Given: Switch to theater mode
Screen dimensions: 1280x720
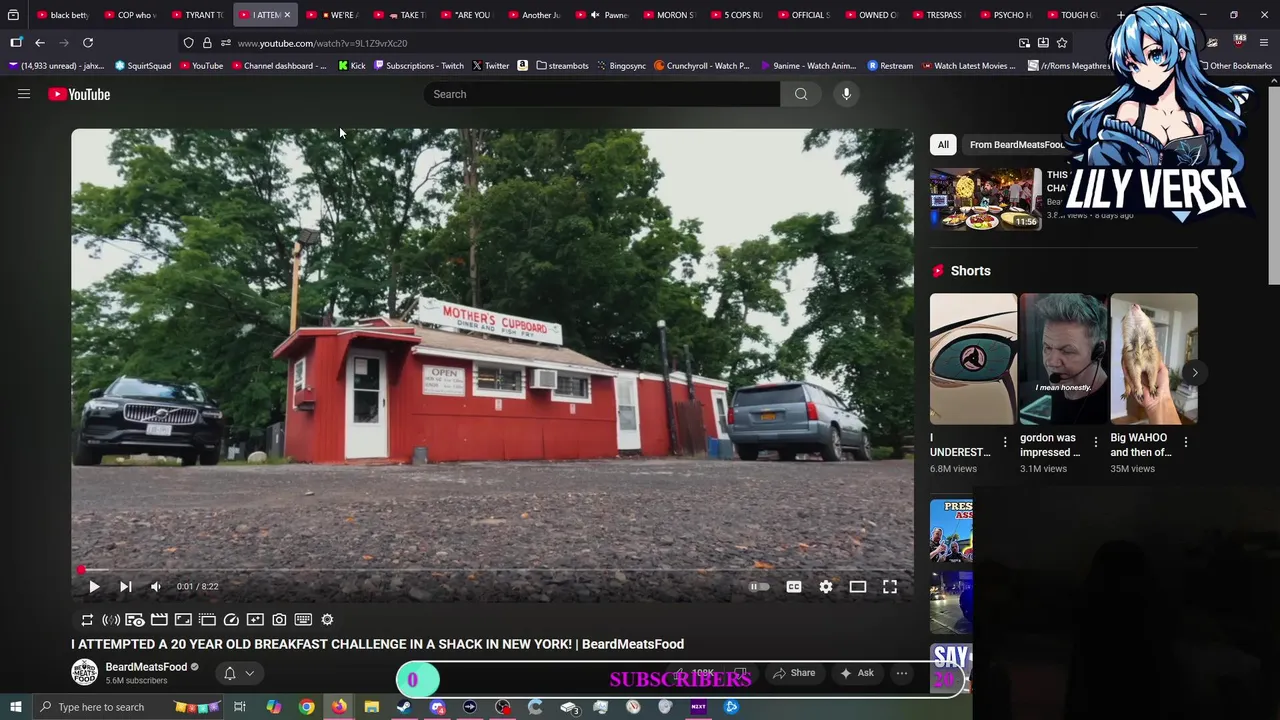Looking at the screenshot, I should [x=858, y=587].
